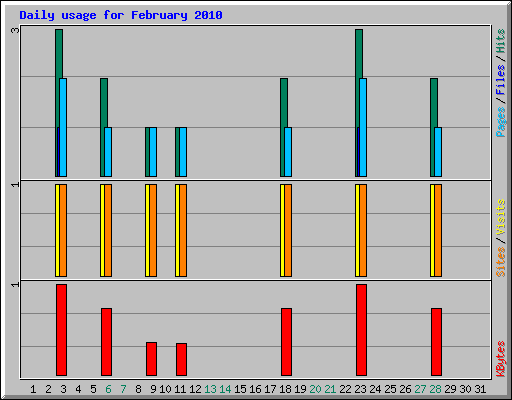This screenshot has height=400, width=512.
Task: Click the red KBytes bar for day 18
Action: pos(286,342)
